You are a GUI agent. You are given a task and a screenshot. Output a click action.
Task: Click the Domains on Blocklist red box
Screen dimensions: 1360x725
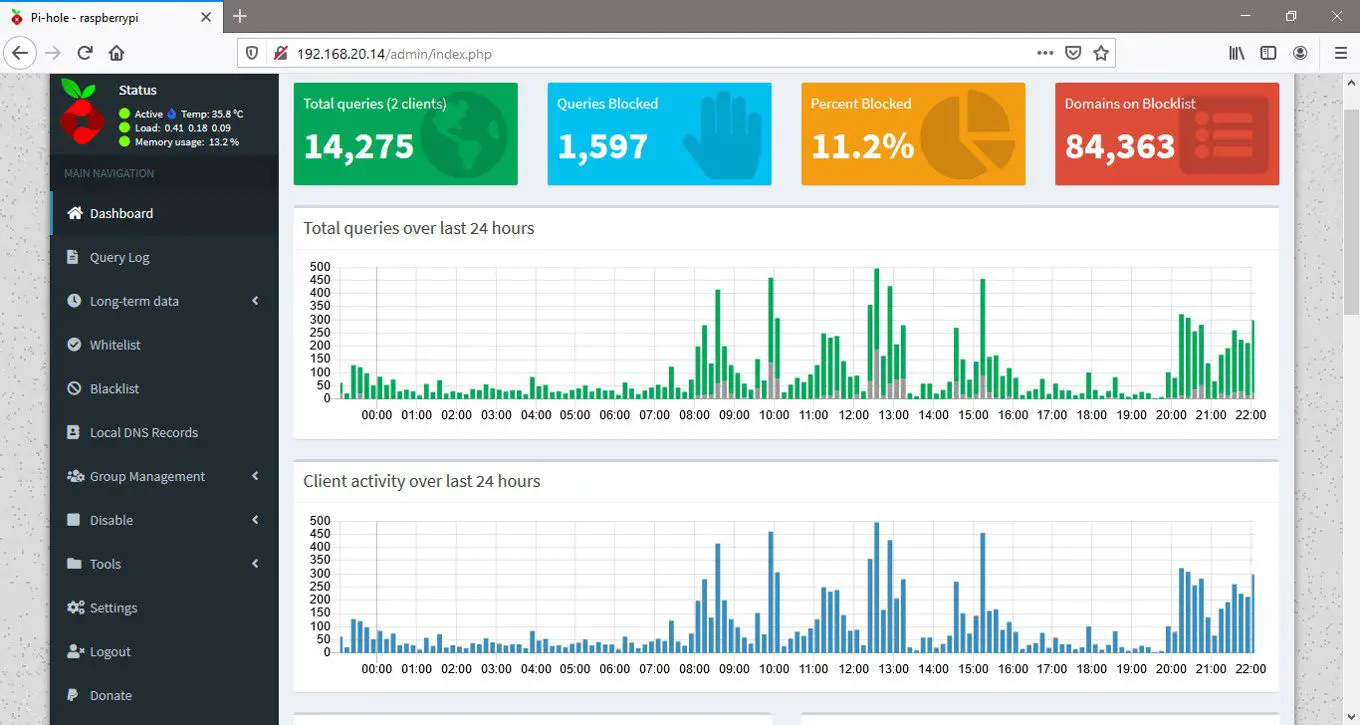pyautogui.click(x=1166, y=134)
